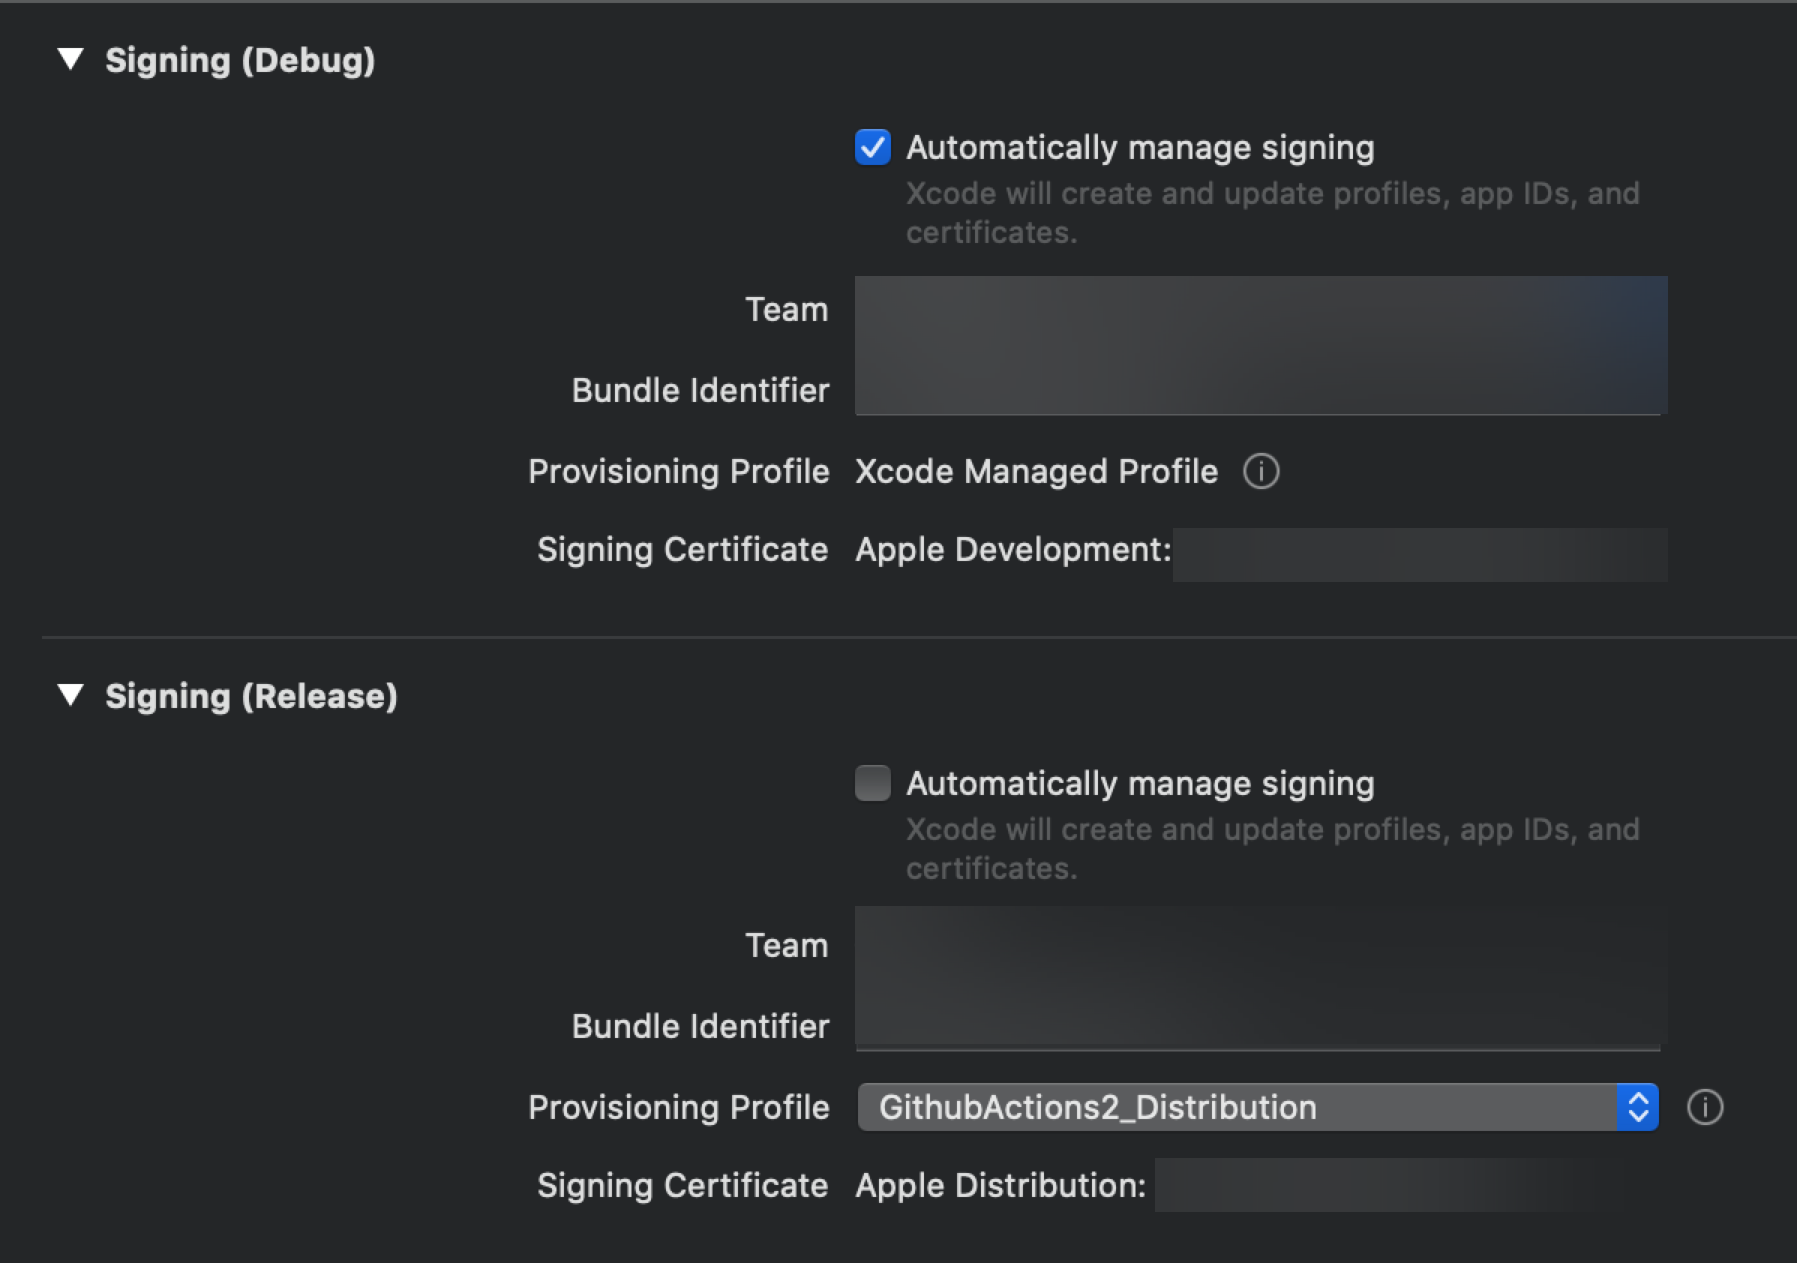Viewport: 1797px width, 1263px height.
Task: Click the Signing (Release) section heading
Action: (x=251, y=696)
